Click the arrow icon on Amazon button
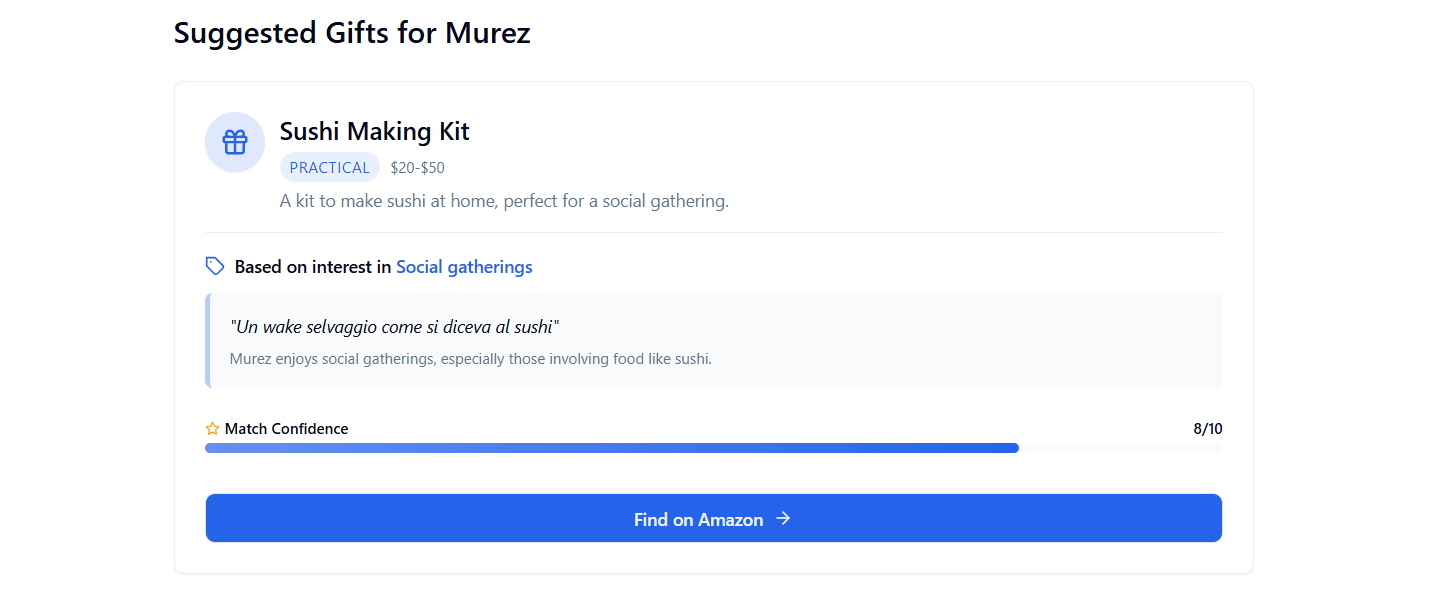Image resolution: width=1430 pixels, height=594 pixels. pyautogui.click(x=783, y=519)
